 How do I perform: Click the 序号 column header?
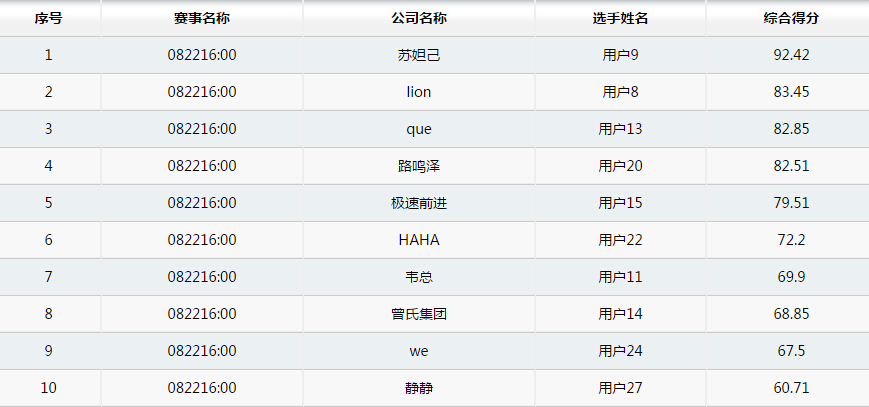(x=49, y=18)
